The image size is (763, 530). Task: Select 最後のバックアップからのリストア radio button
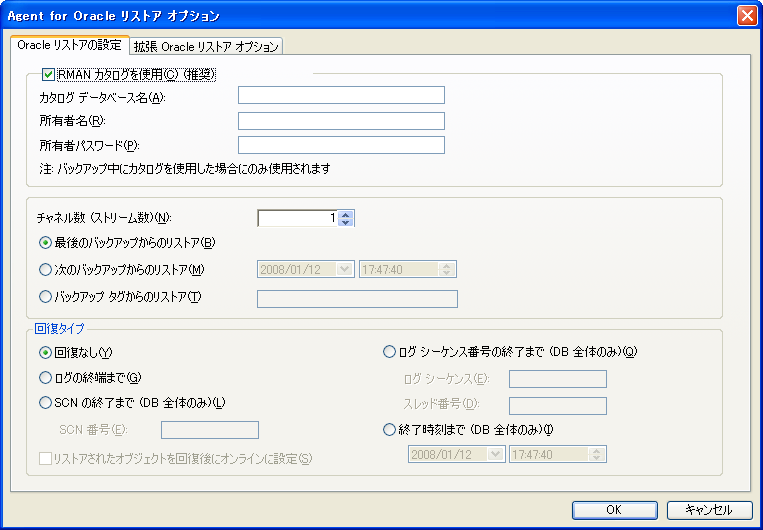[x=45, y=243]
